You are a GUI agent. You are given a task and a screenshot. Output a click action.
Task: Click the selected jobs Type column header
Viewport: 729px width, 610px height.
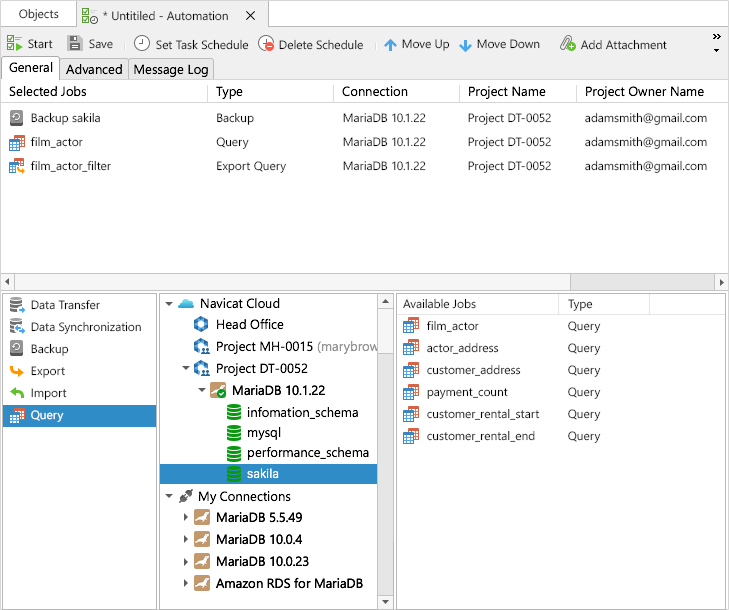(271, 92)
